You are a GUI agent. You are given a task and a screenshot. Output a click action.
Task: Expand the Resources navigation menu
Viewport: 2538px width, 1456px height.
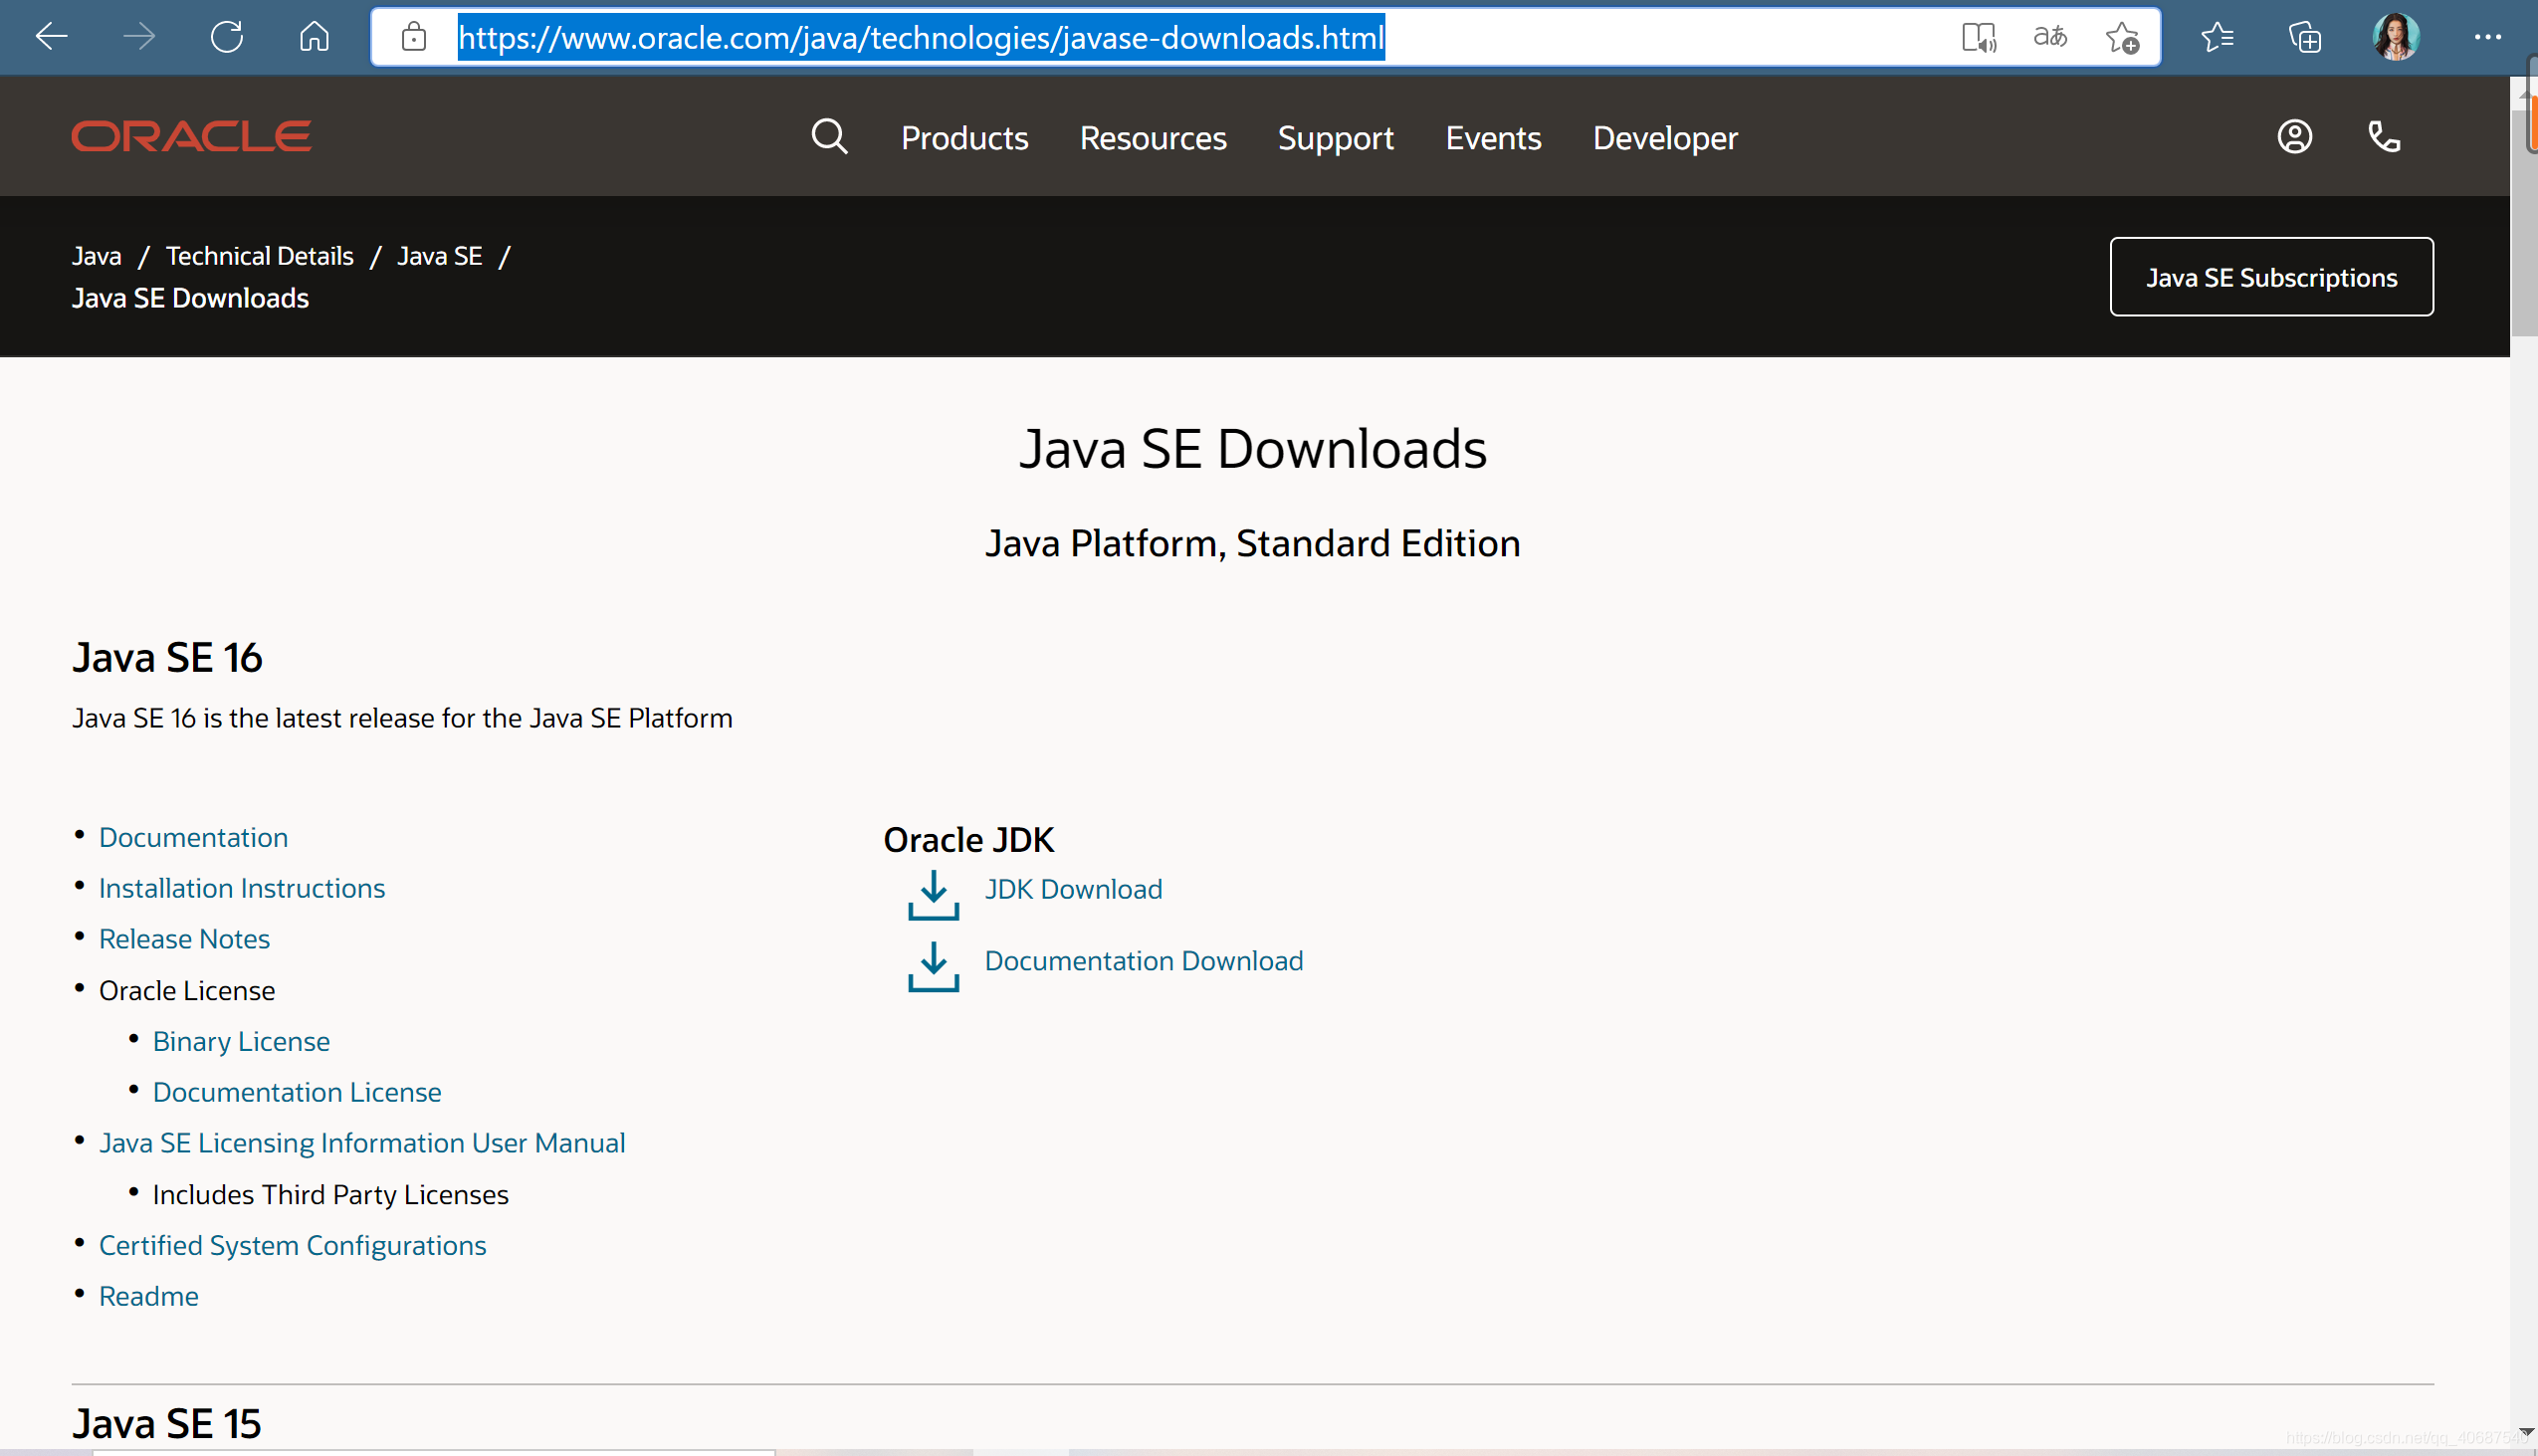pos(1152,138)
